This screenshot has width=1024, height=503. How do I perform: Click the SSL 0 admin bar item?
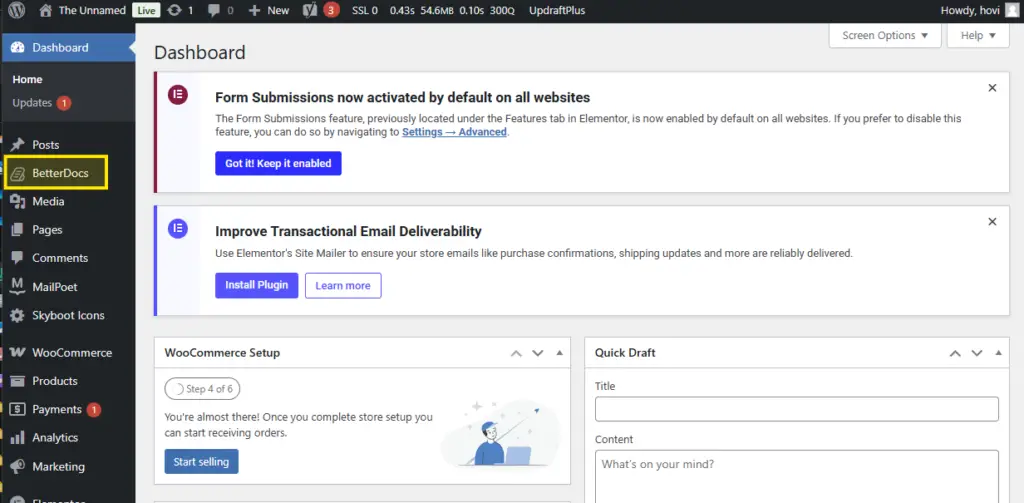pyautogui.click(x=364, y=10)
